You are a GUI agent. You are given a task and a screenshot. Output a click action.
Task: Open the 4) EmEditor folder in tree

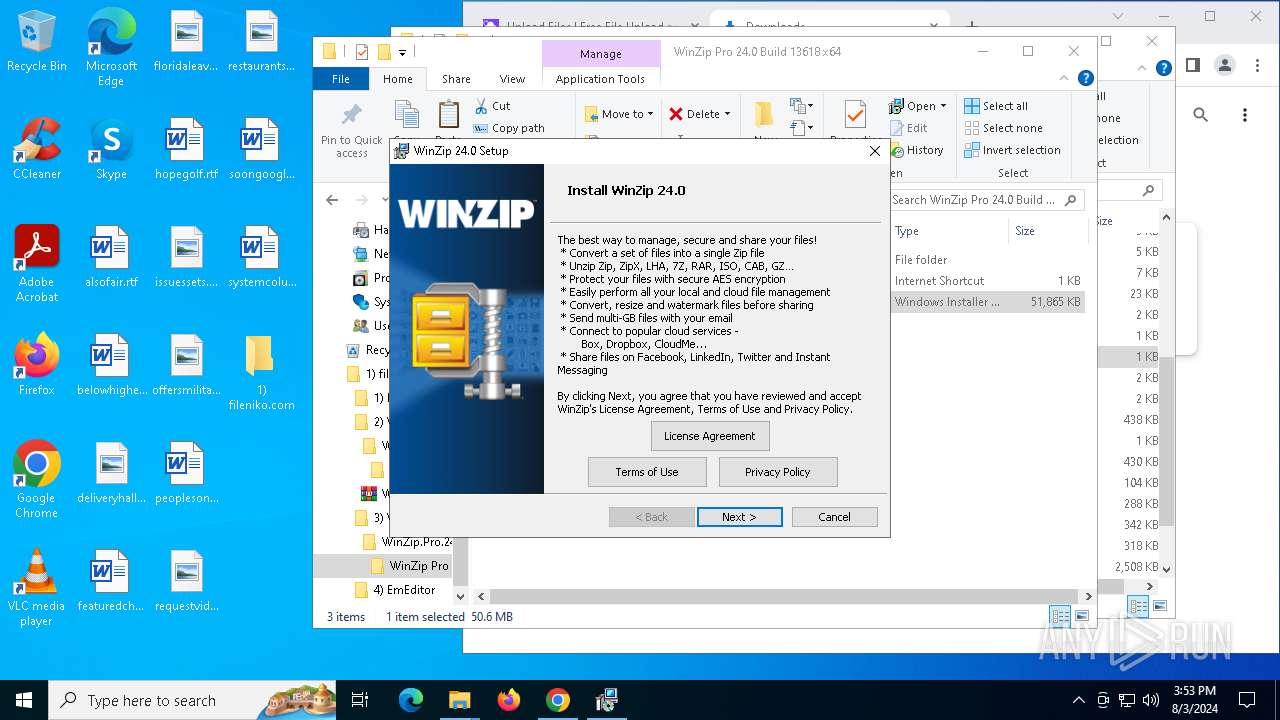[403, 590]
